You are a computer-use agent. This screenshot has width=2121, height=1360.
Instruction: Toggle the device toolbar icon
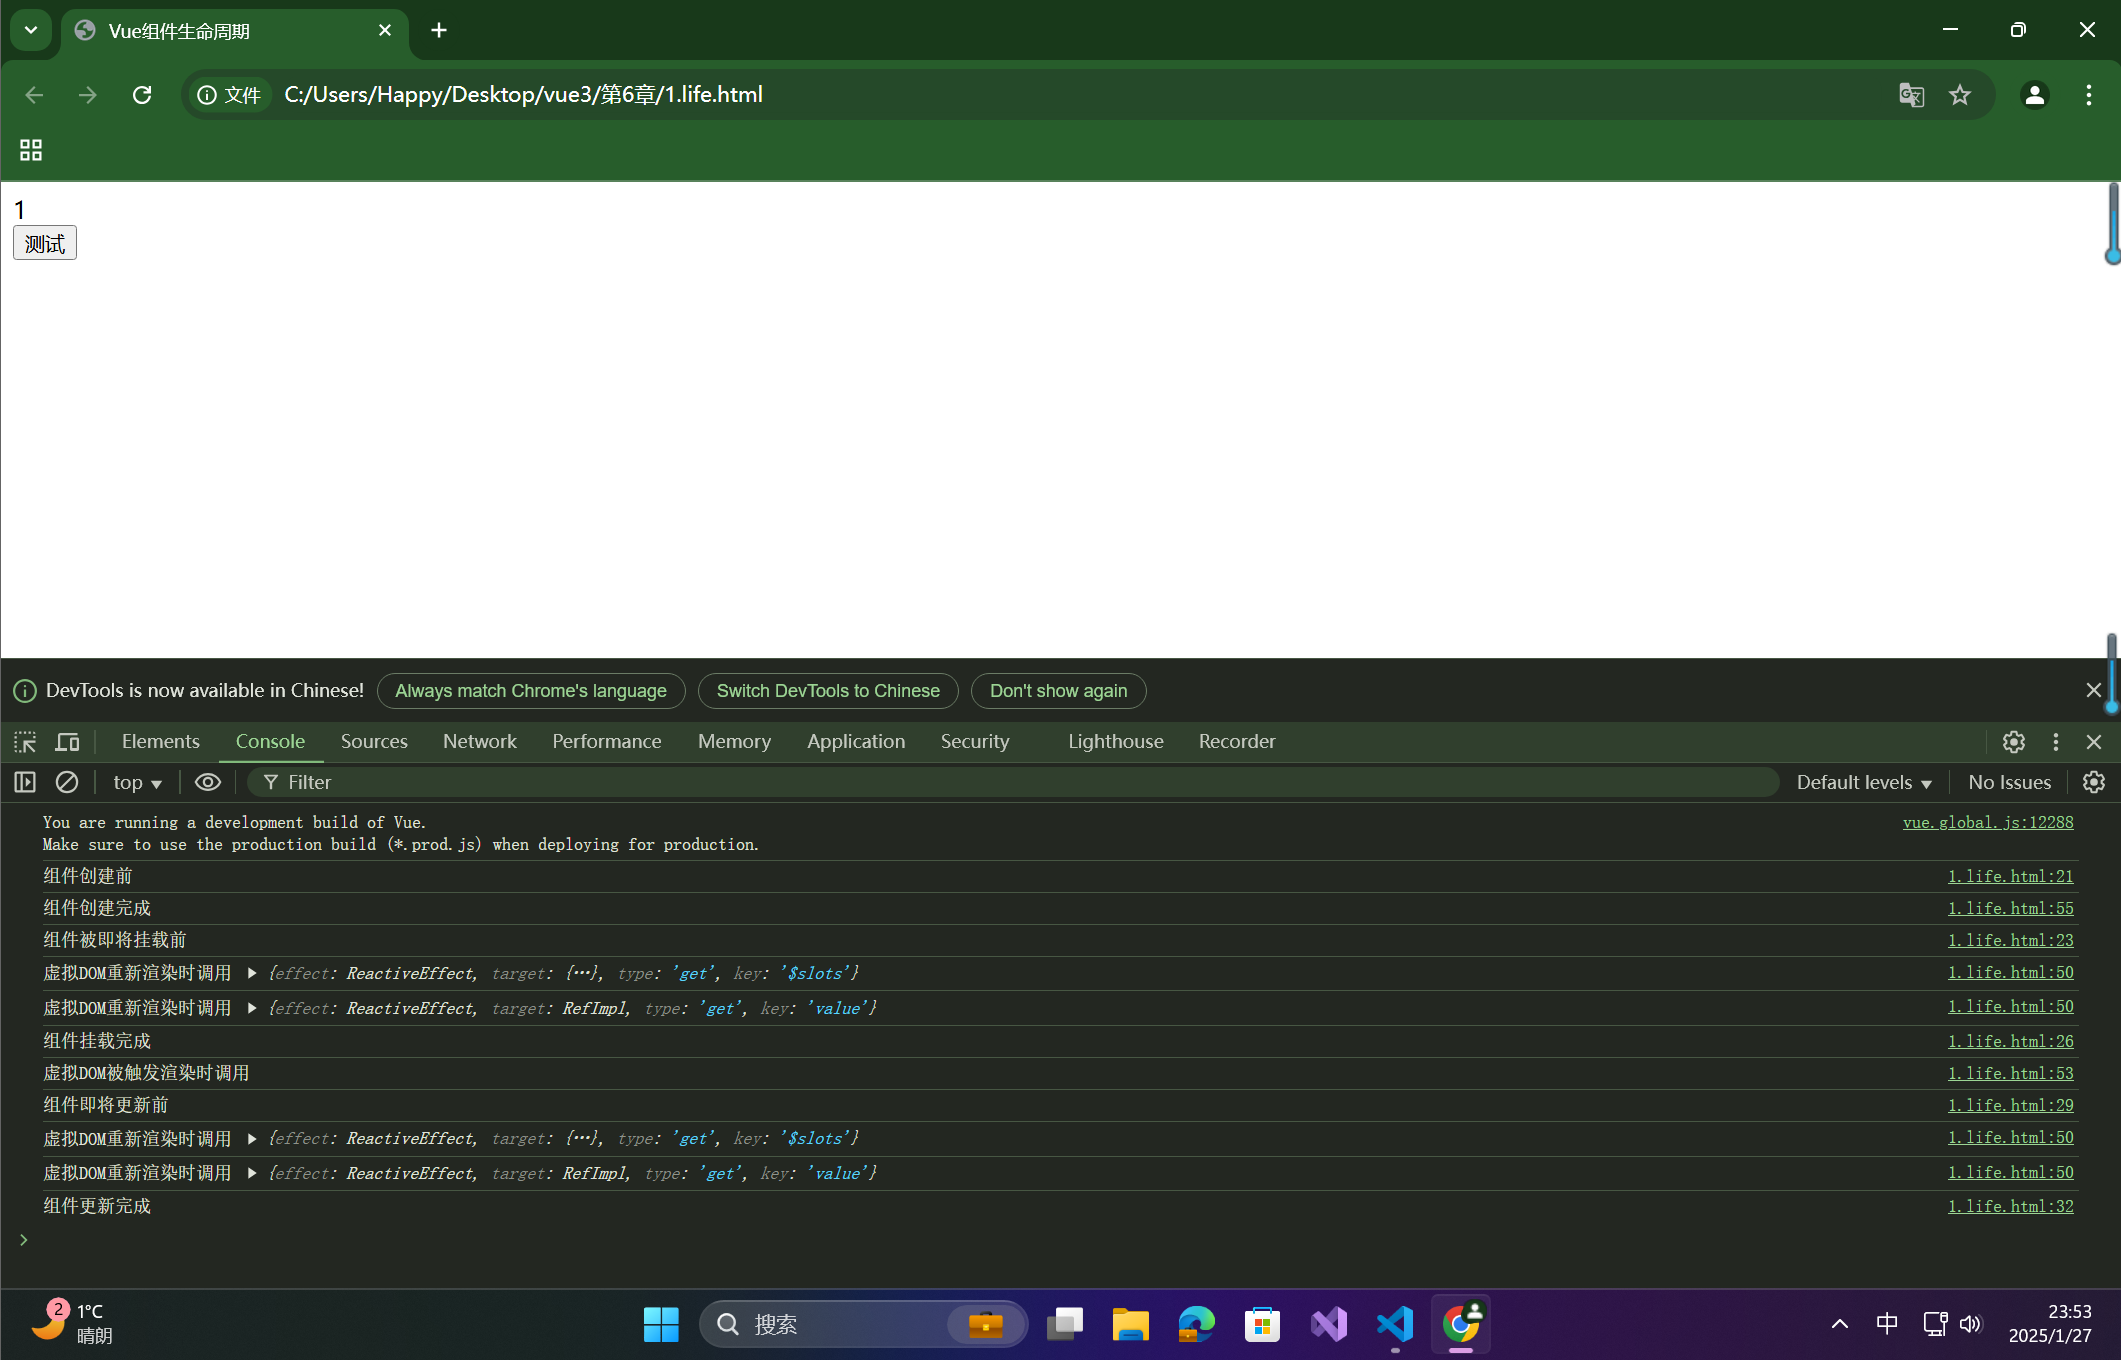coord(67,742)
